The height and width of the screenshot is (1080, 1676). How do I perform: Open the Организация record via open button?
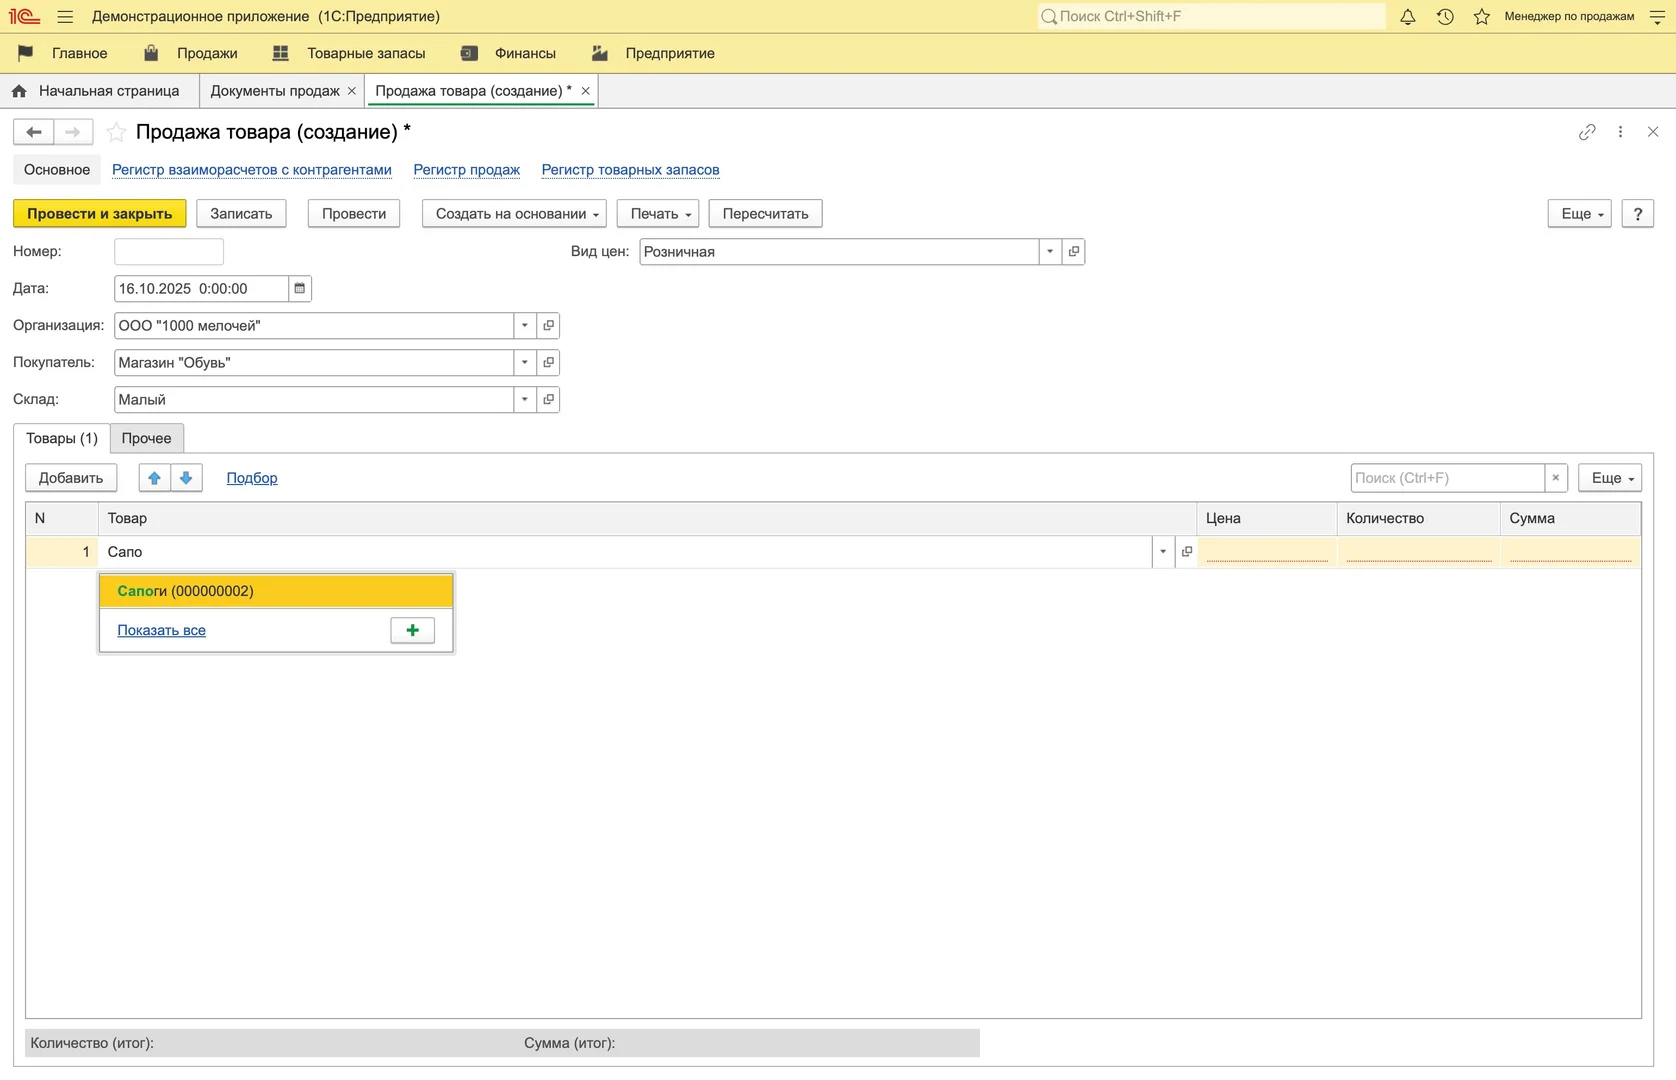point(548,326)
